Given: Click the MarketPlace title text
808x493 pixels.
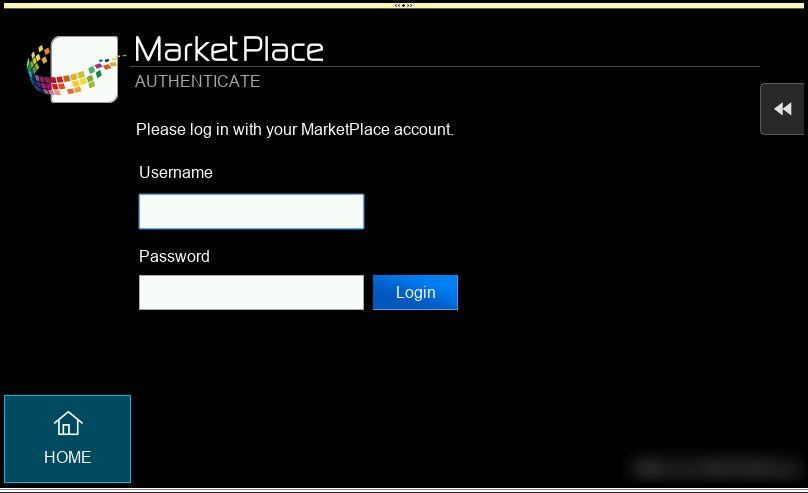Looking at the screenshot, I should pos(229,49).
